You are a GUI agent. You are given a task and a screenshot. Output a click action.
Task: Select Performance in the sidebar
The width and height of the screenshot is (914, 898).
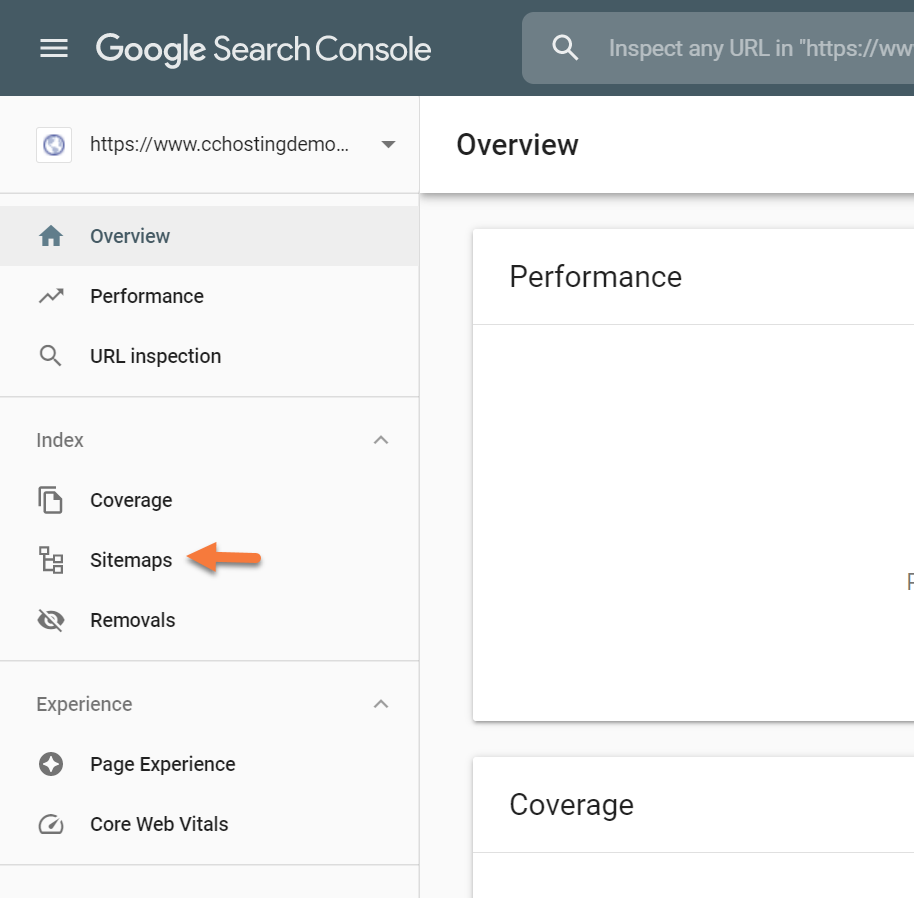[x=147, y=296]
